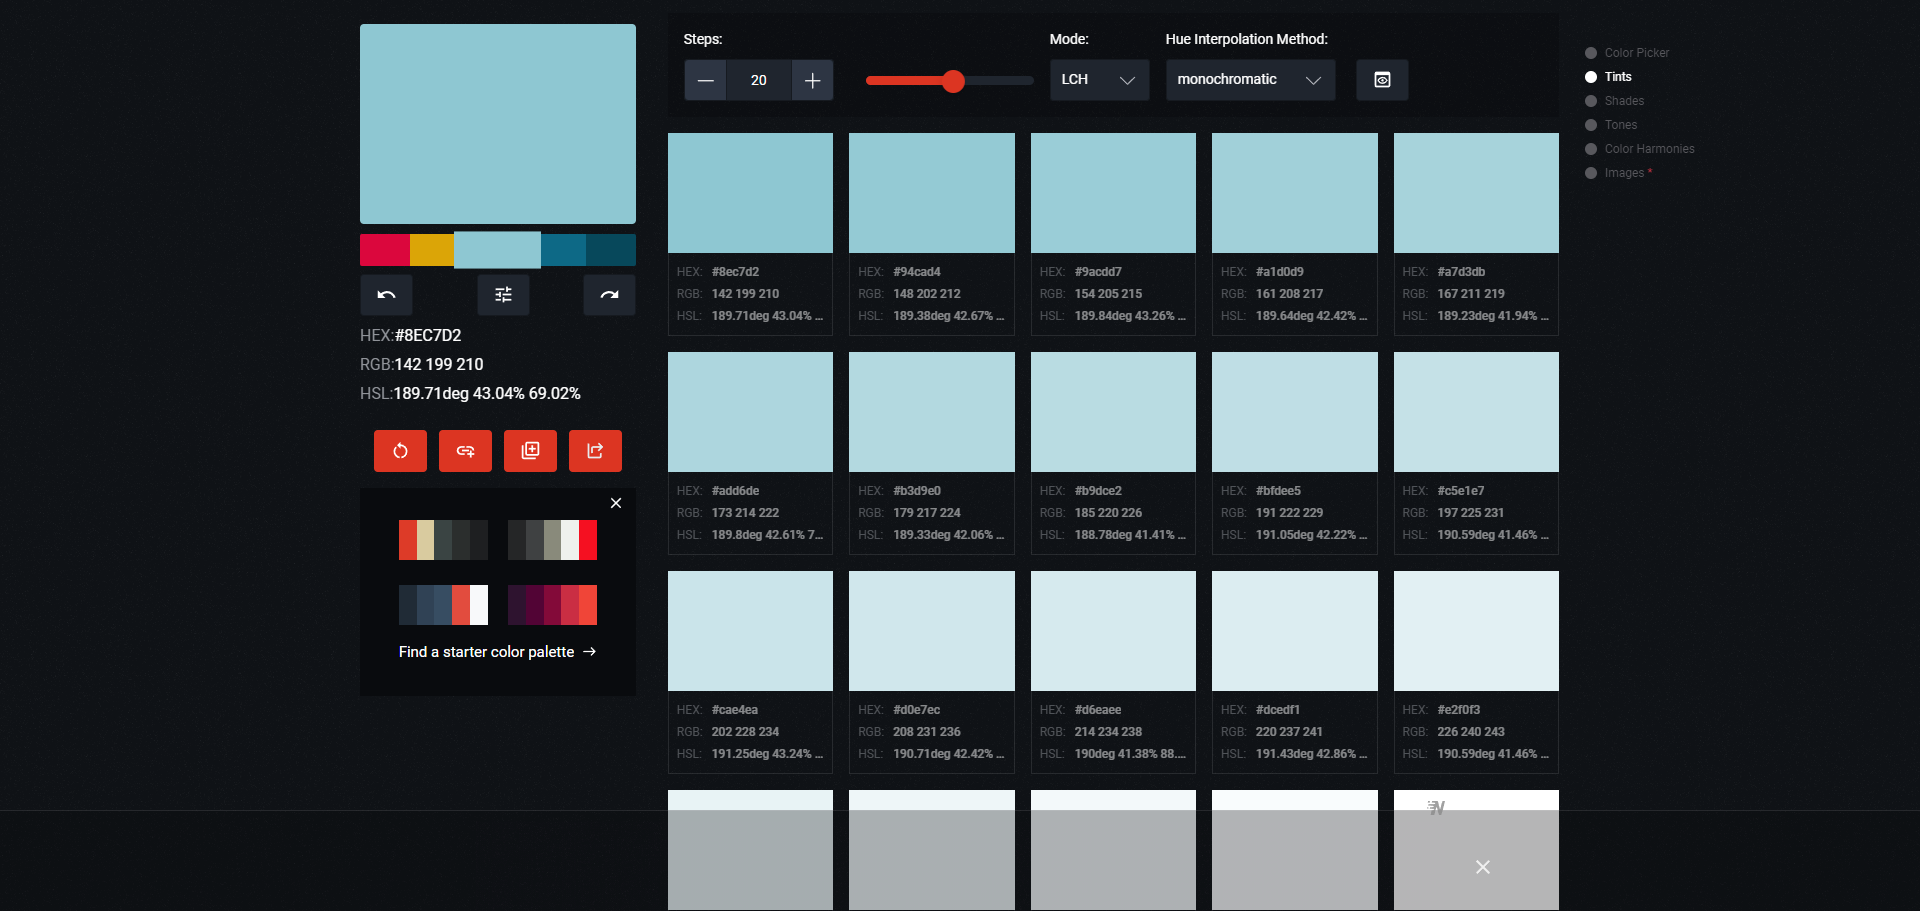Select the tint swatch #94cad4
This screenshot has height=911, width=1920.
pos(932,193)
